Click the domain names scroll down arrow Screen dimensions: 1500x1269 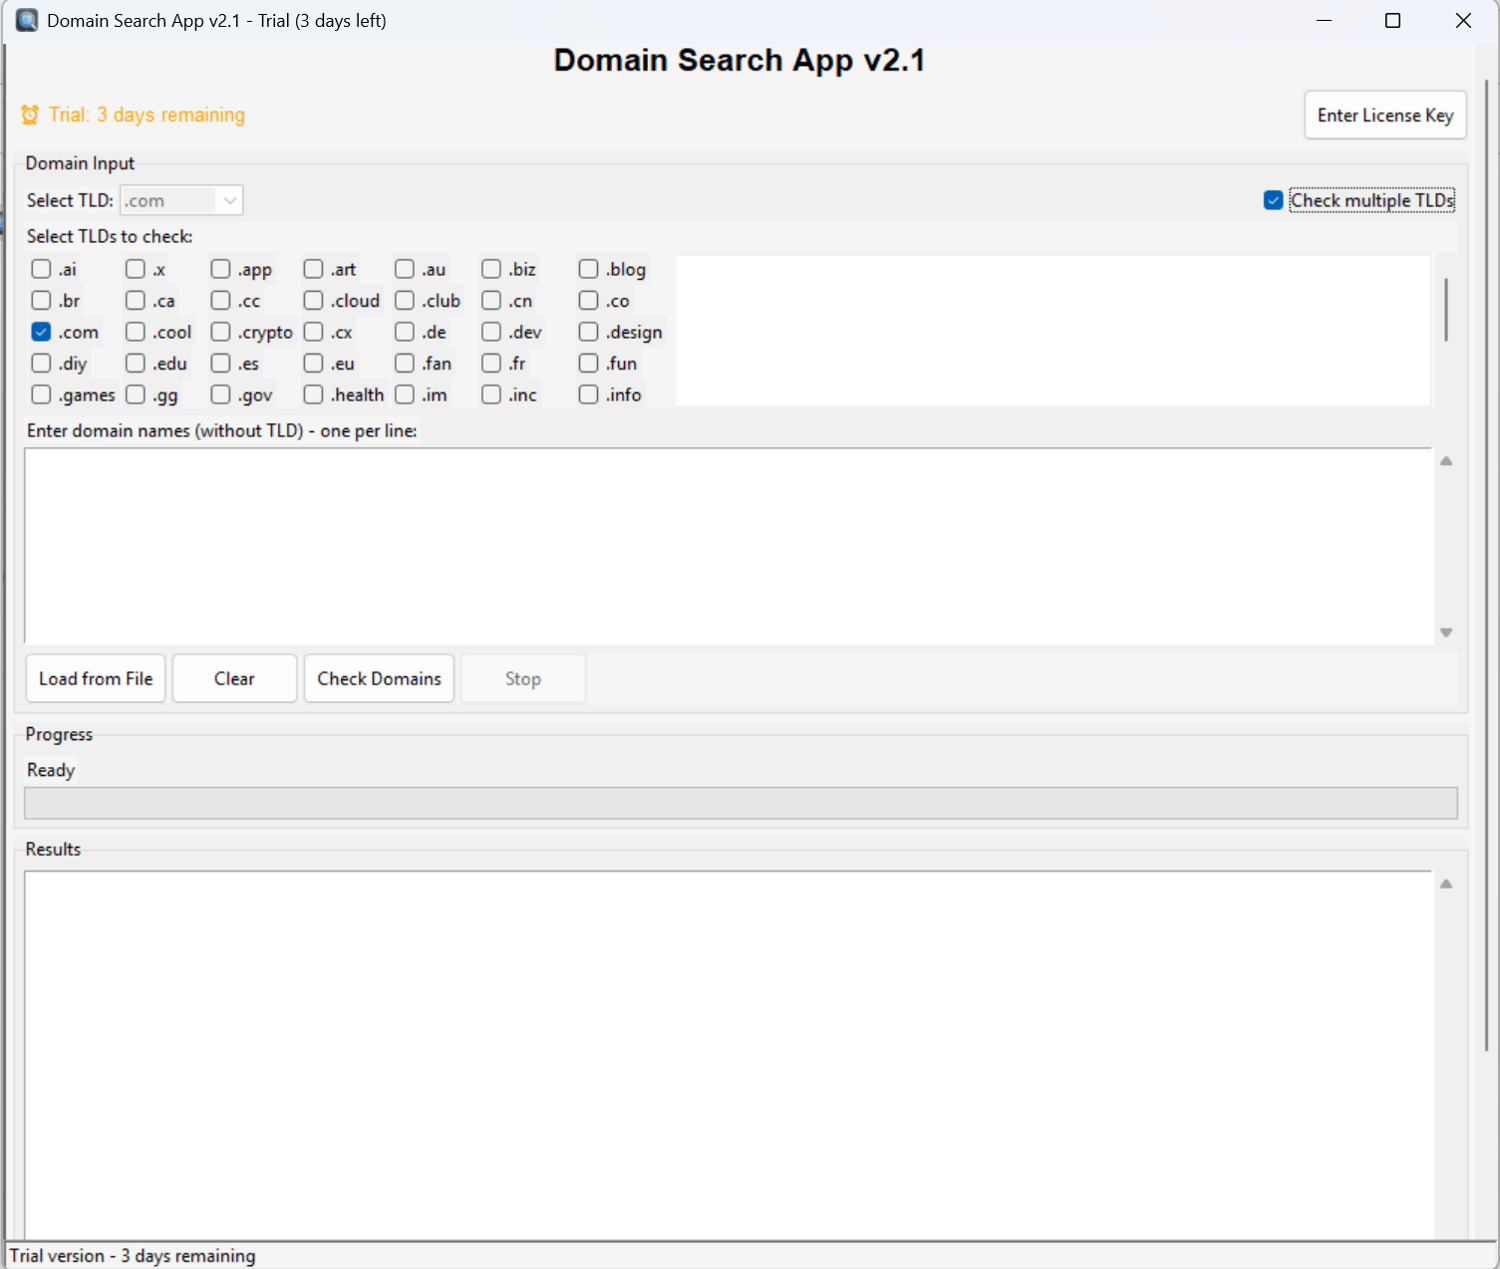pos(1446,632)
